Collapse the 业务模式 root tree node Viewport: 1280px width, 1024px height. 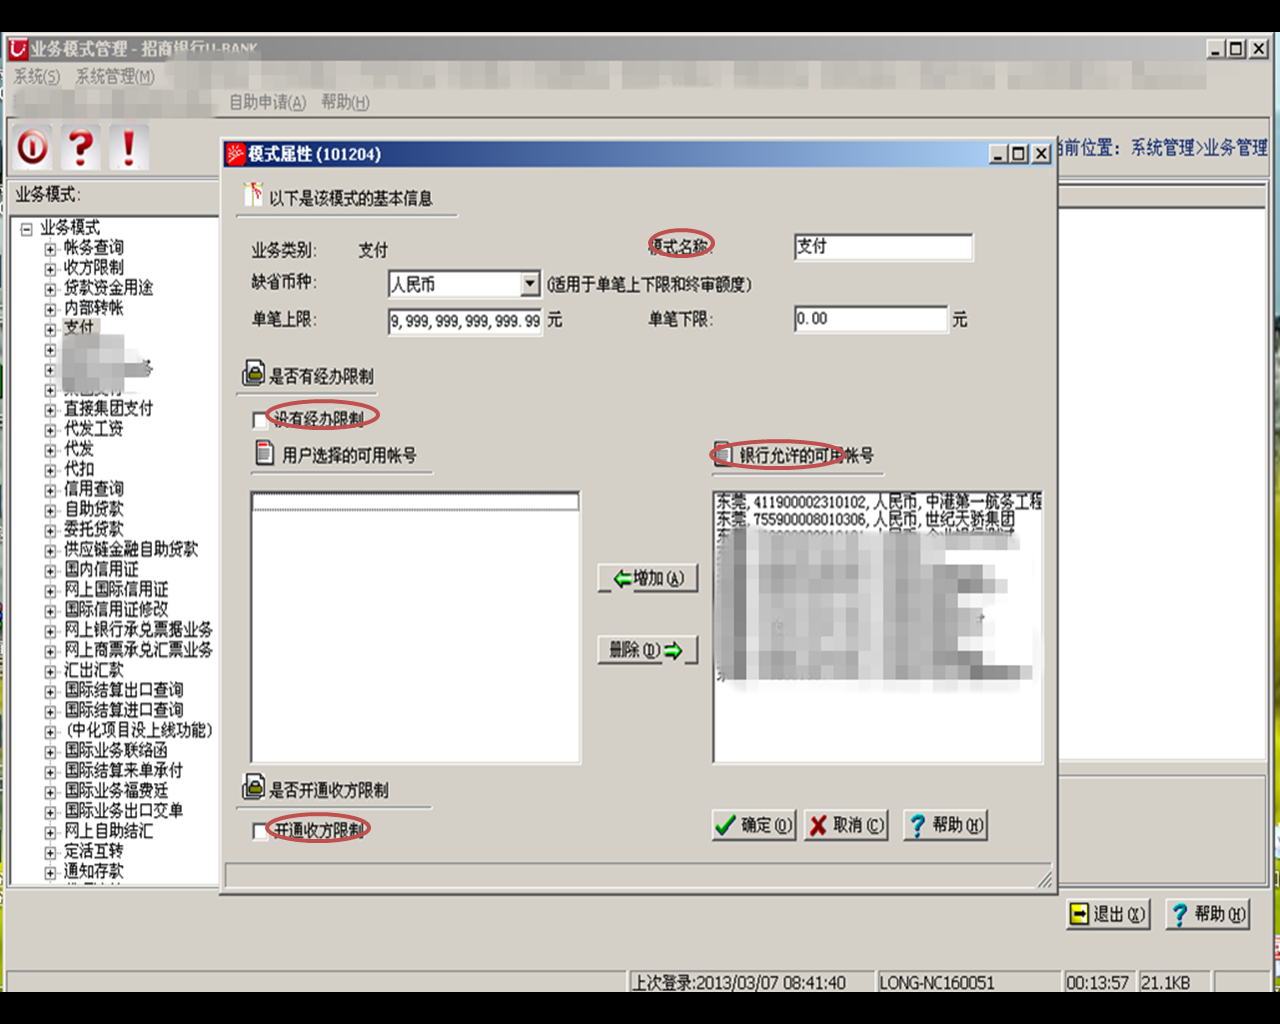pyautogui.click(x=26, y=229)
